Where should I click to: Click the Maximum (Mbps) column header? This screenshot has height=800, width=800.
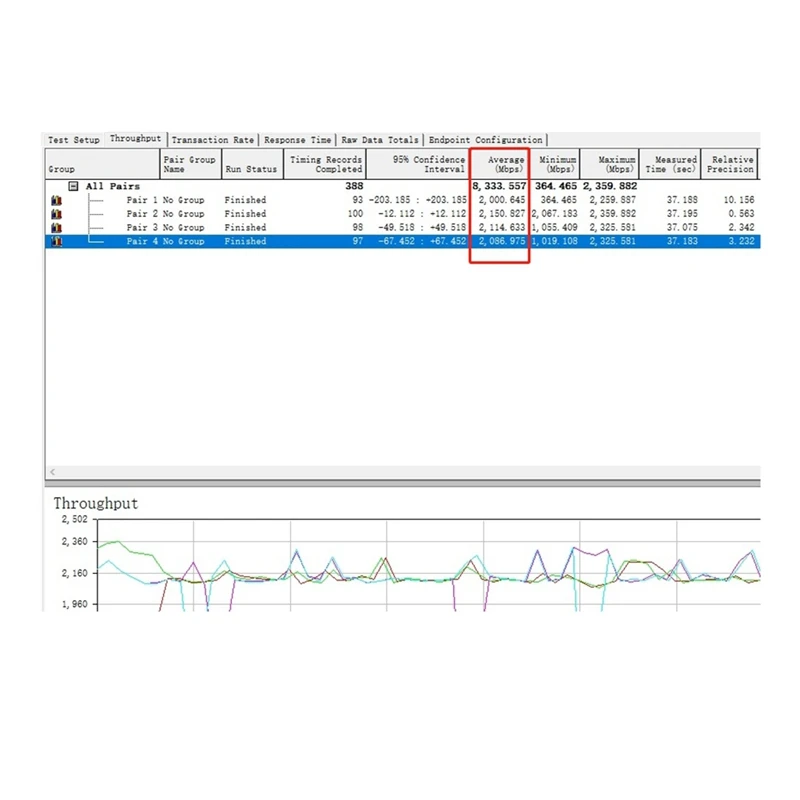[x=610, y=164]
